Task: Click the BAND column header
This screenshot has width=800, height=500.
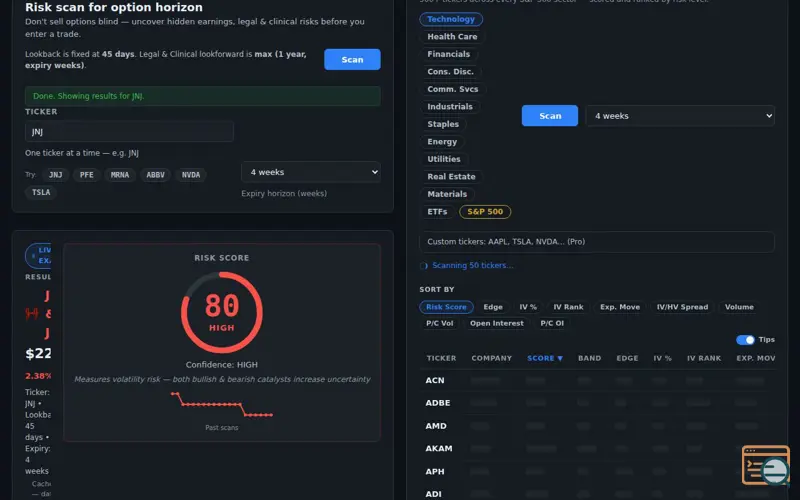Action: coord(589,358)
